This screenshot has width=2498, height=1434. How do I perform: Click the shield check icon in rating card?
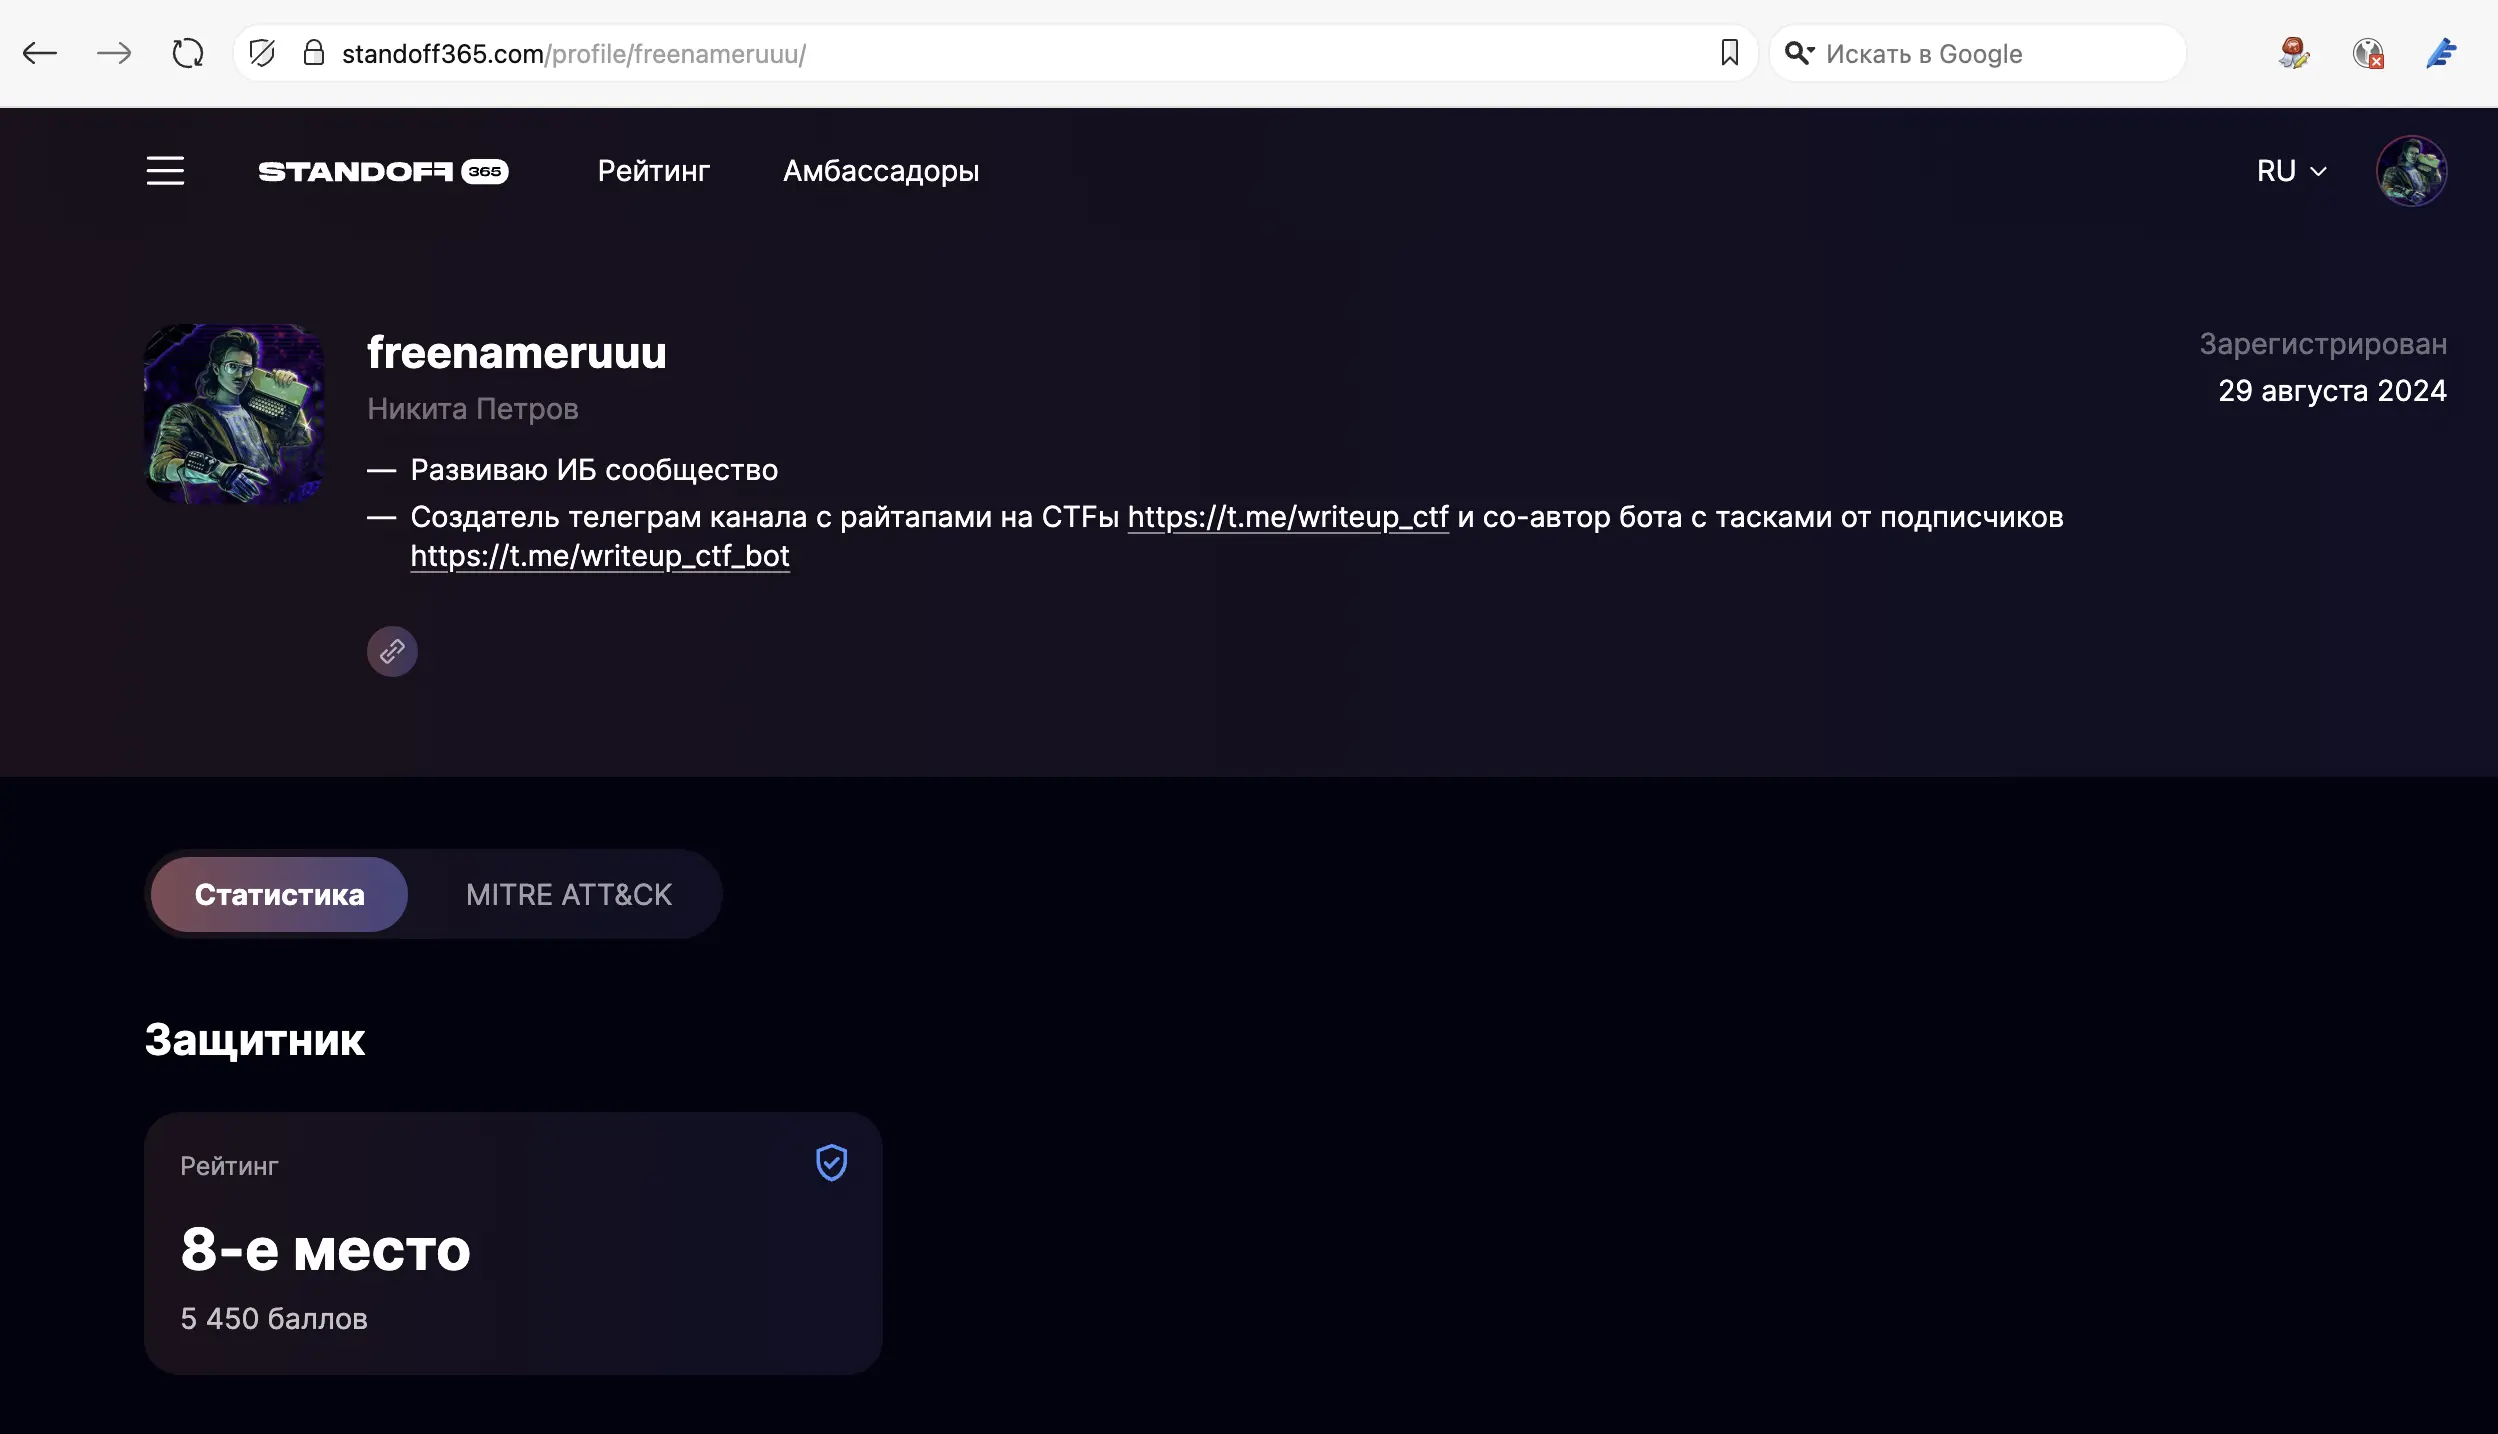pos(831,1163)
